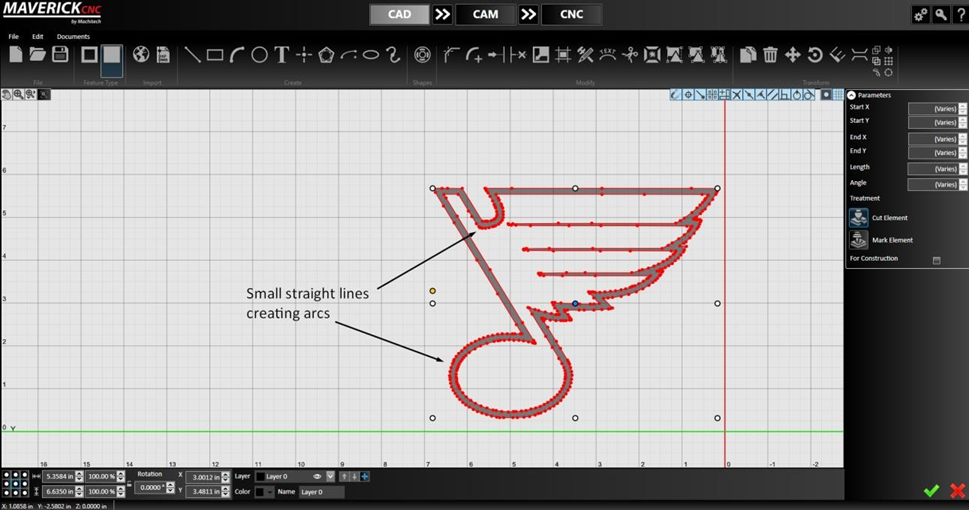Click the Open folder icon
The height and width of the screenshot is (510, 969).
[38, 54]
